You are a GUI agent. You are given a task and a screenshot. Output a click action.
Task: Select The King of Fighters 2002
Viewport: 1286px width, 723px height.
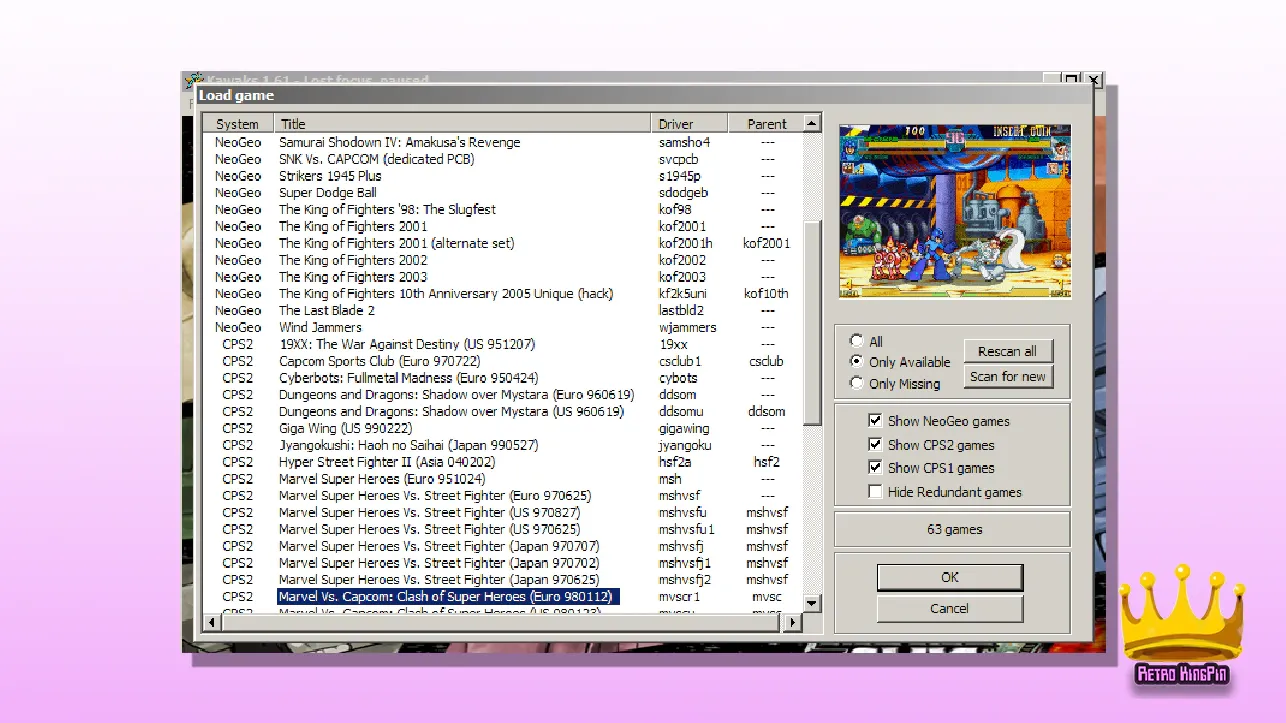(503, 260)
